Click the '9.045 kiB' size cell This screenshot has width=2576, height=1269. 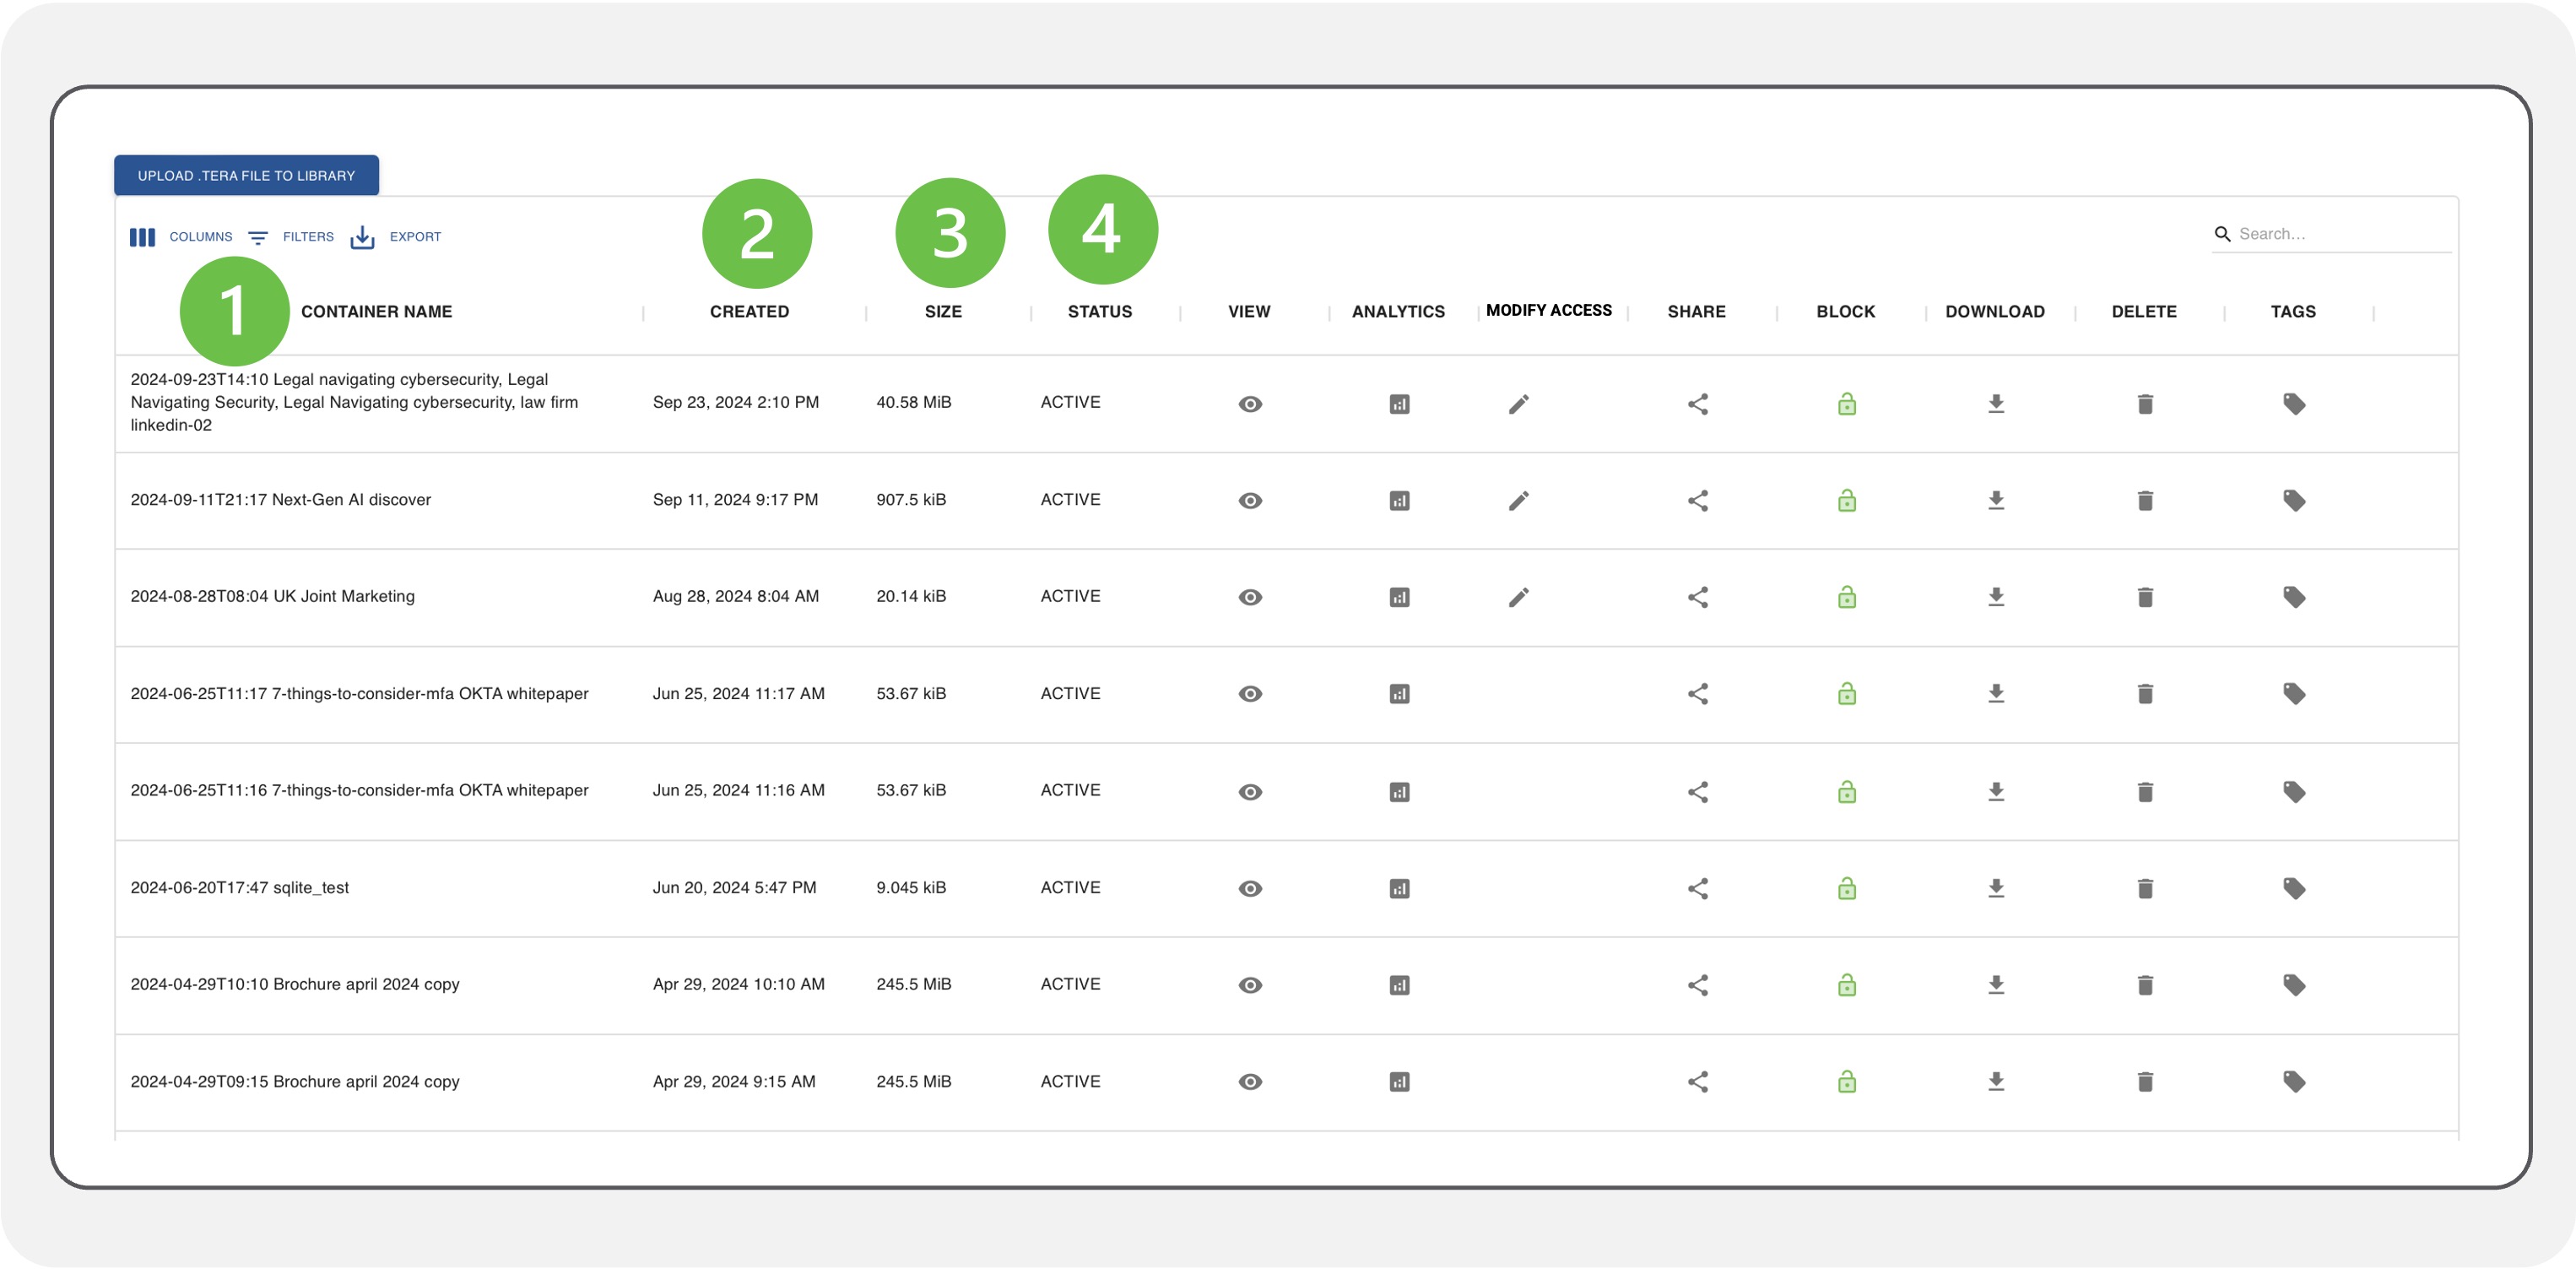click(910, 888)
